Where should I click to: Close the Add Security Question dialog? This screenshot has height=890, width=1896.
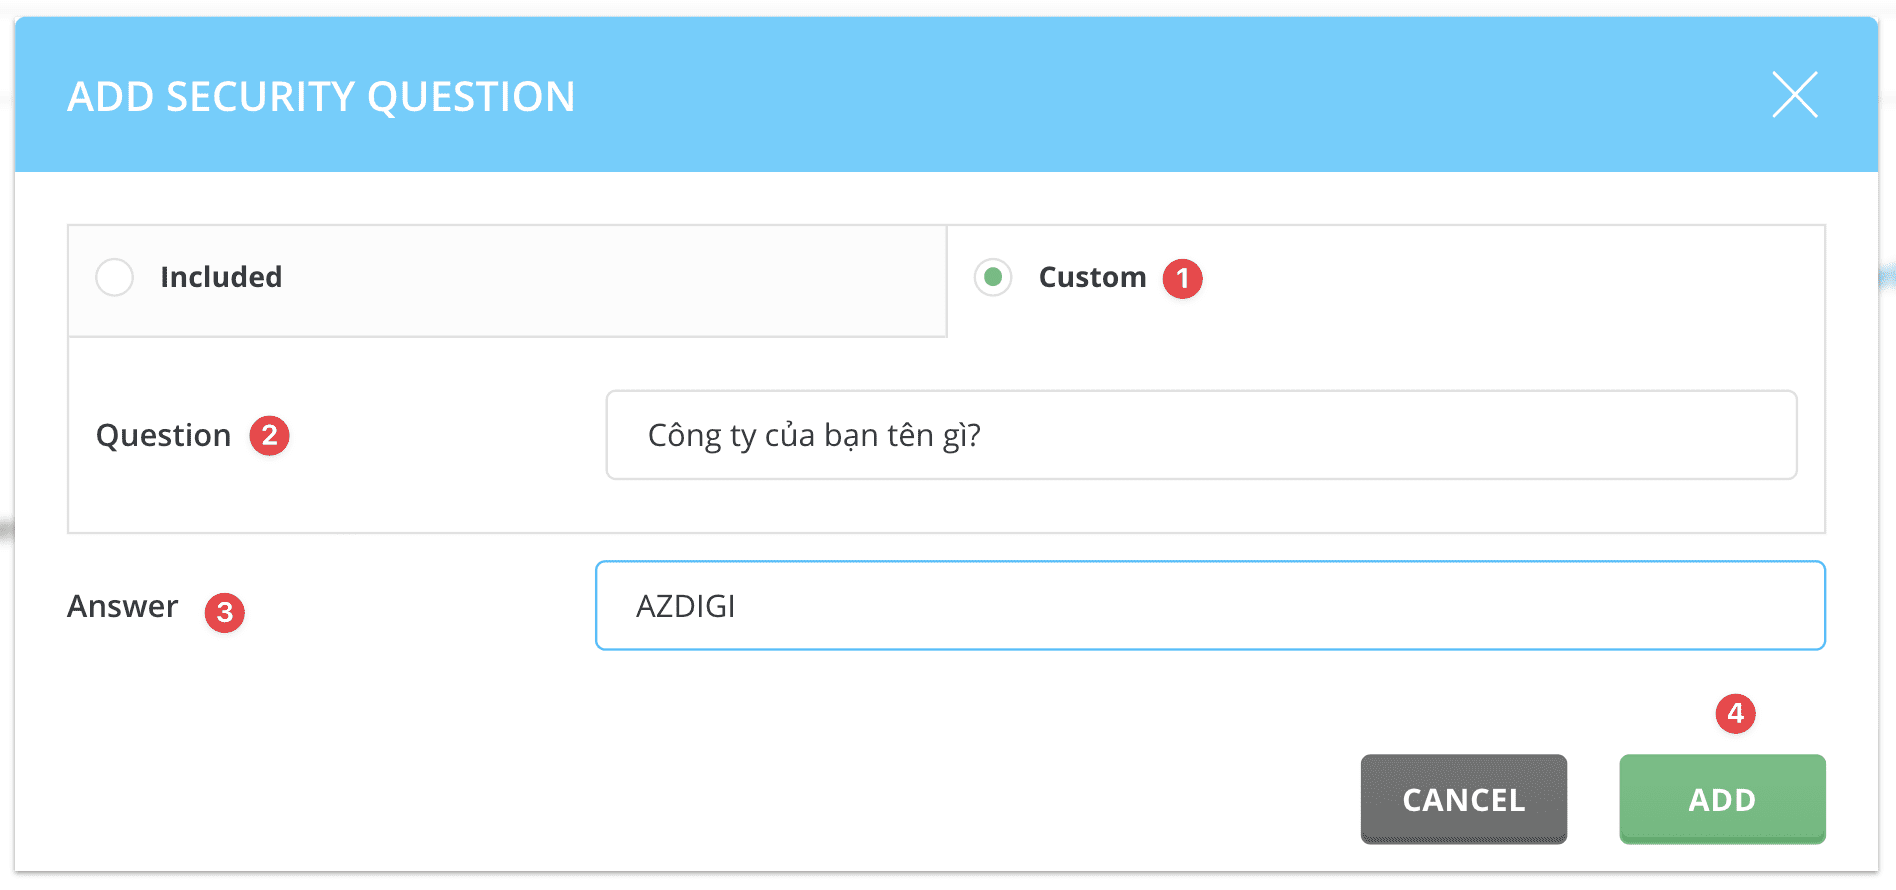[1795, 95]
